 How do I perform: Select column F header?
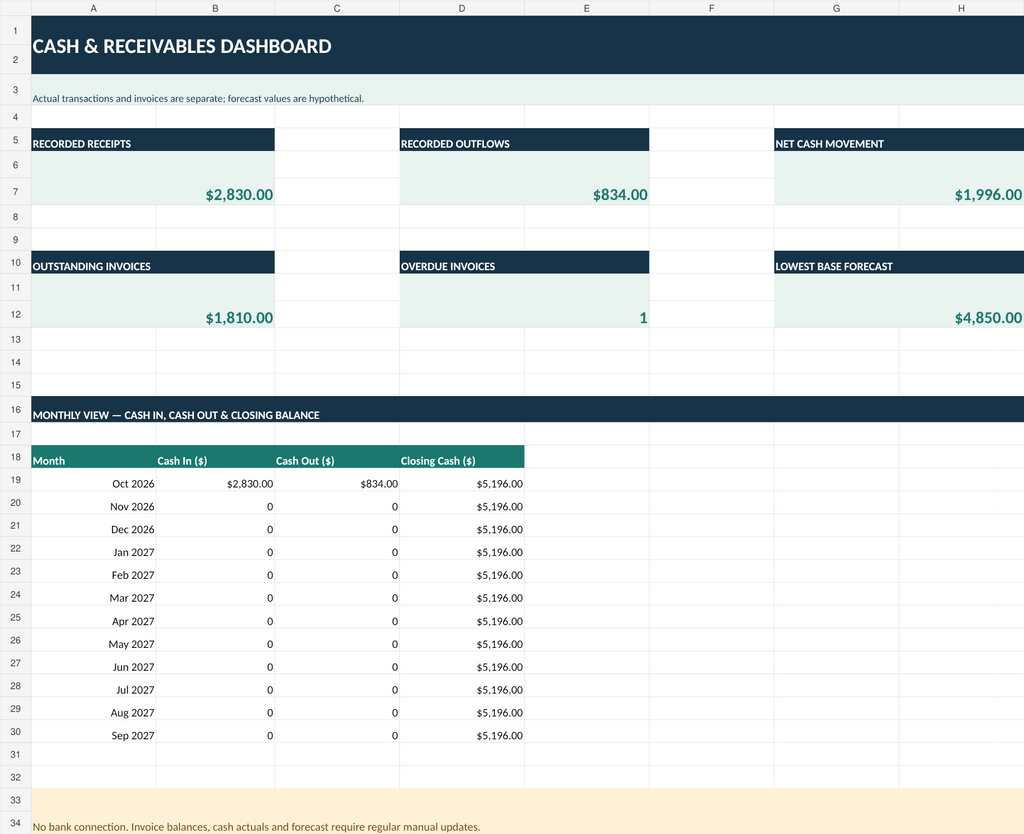tap(712, 8)
